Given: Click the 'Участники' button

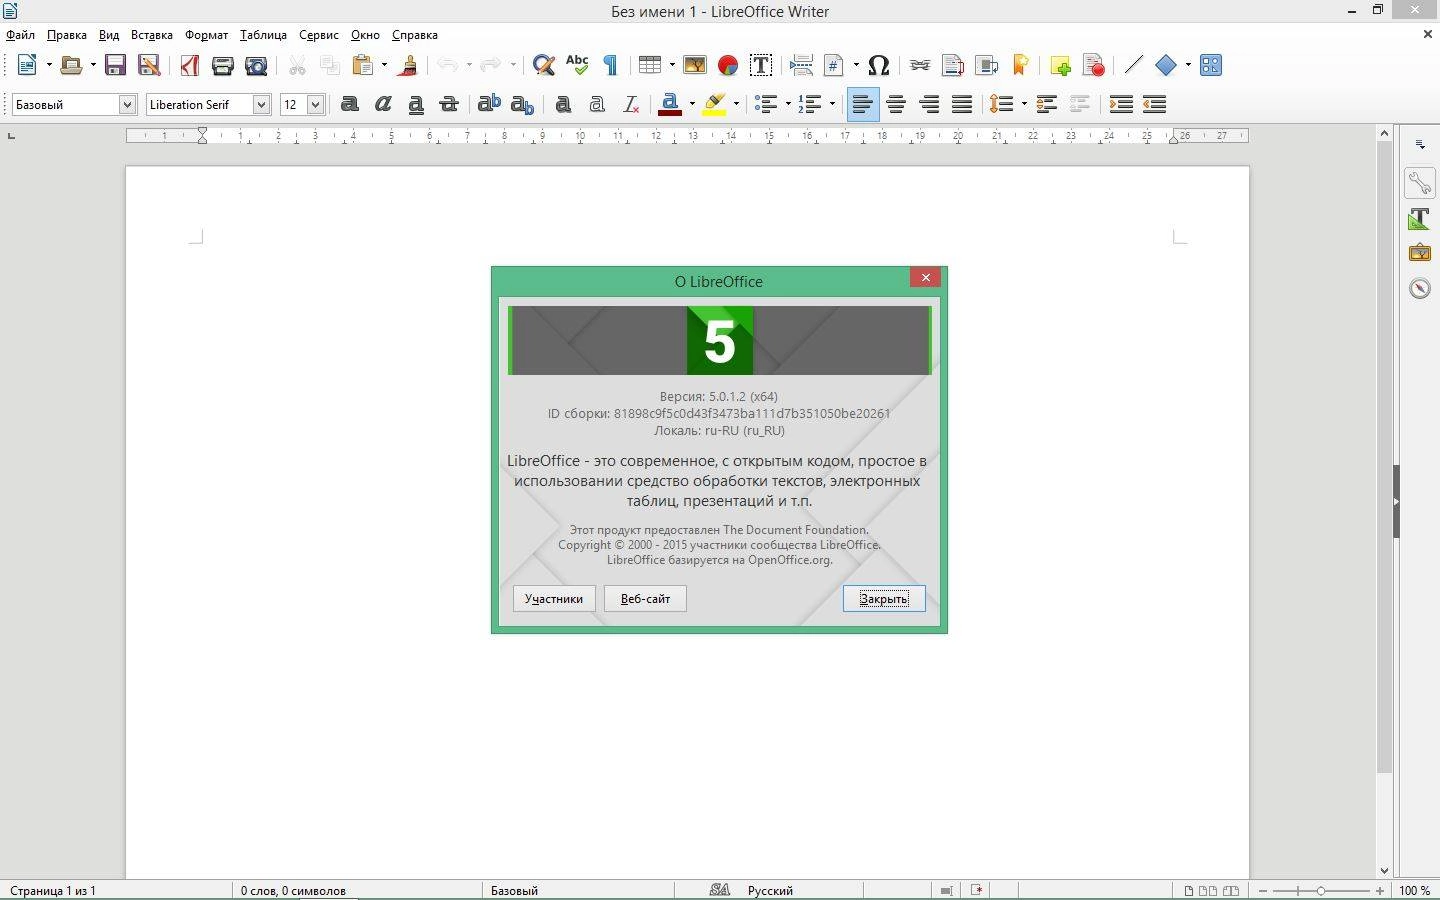Looking at the screenshot, I should click(554, 598).
